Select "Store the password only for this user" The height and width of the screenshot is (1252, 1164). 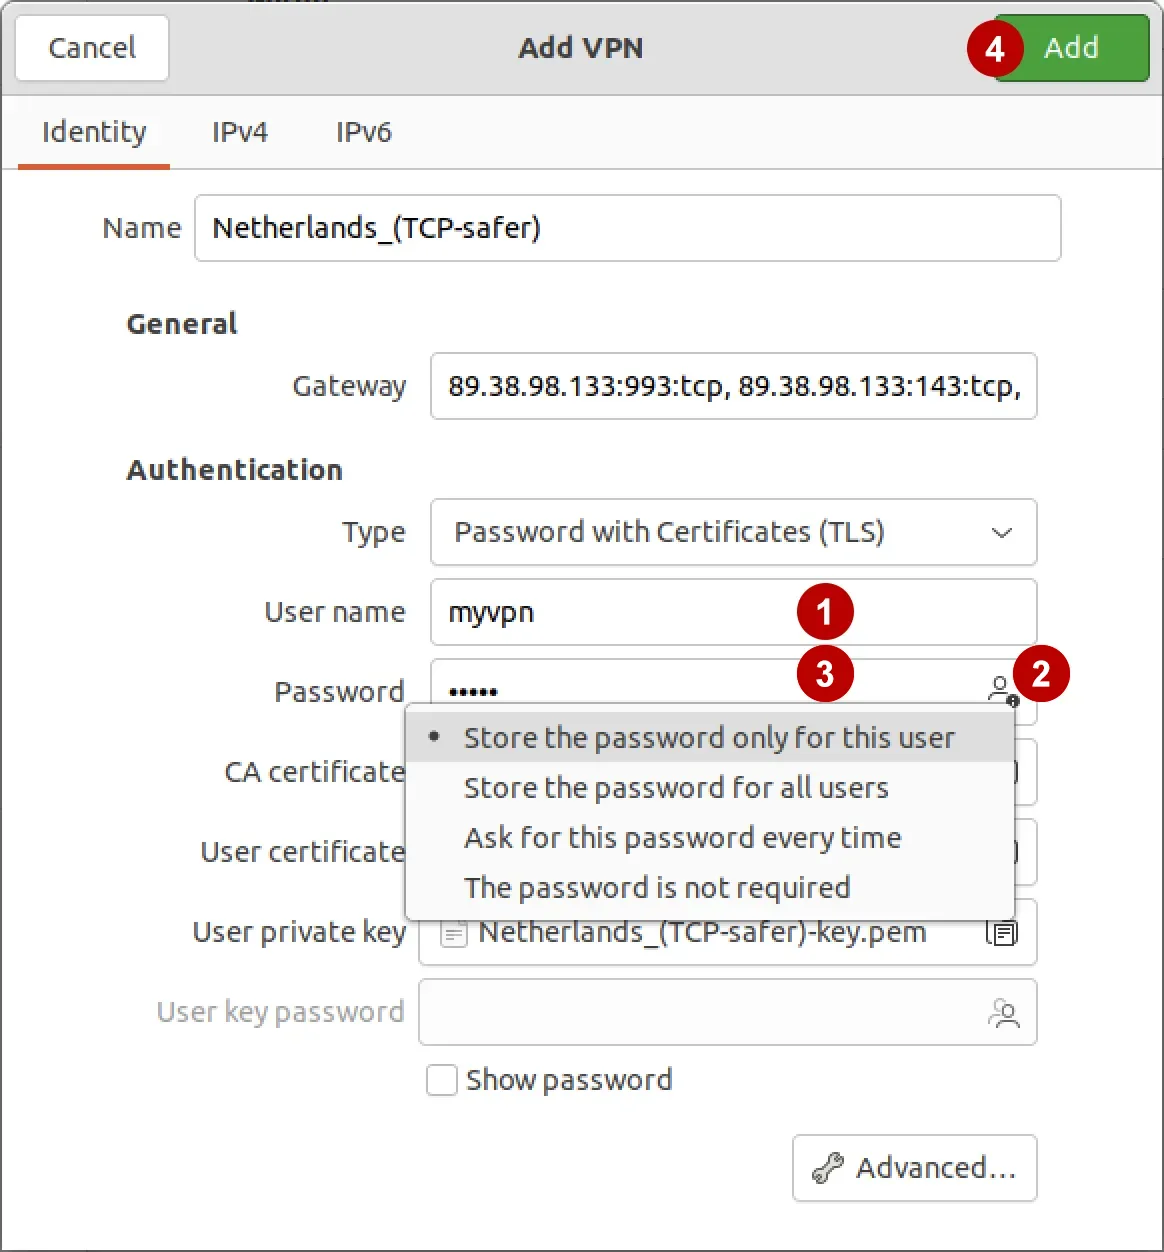708,737
